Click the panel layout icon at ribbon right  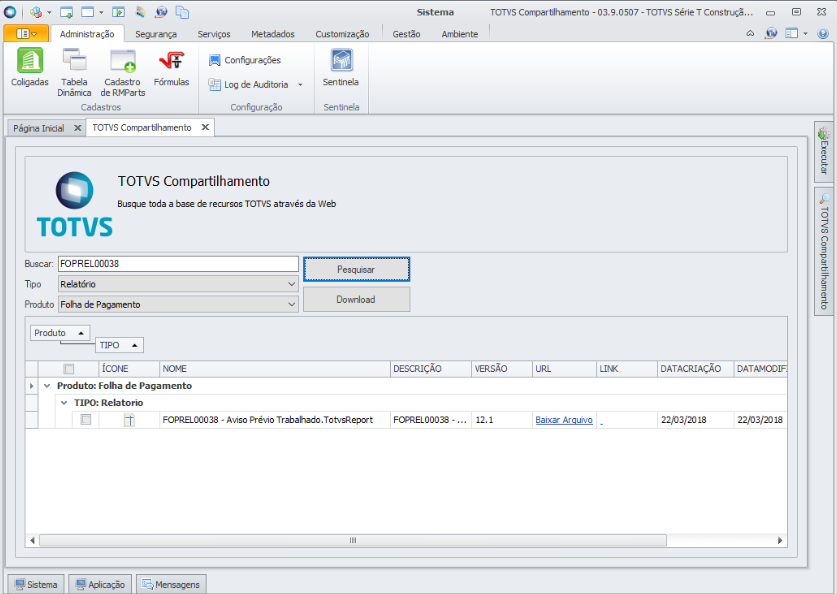pyautogui.click(x=792, y=34)
